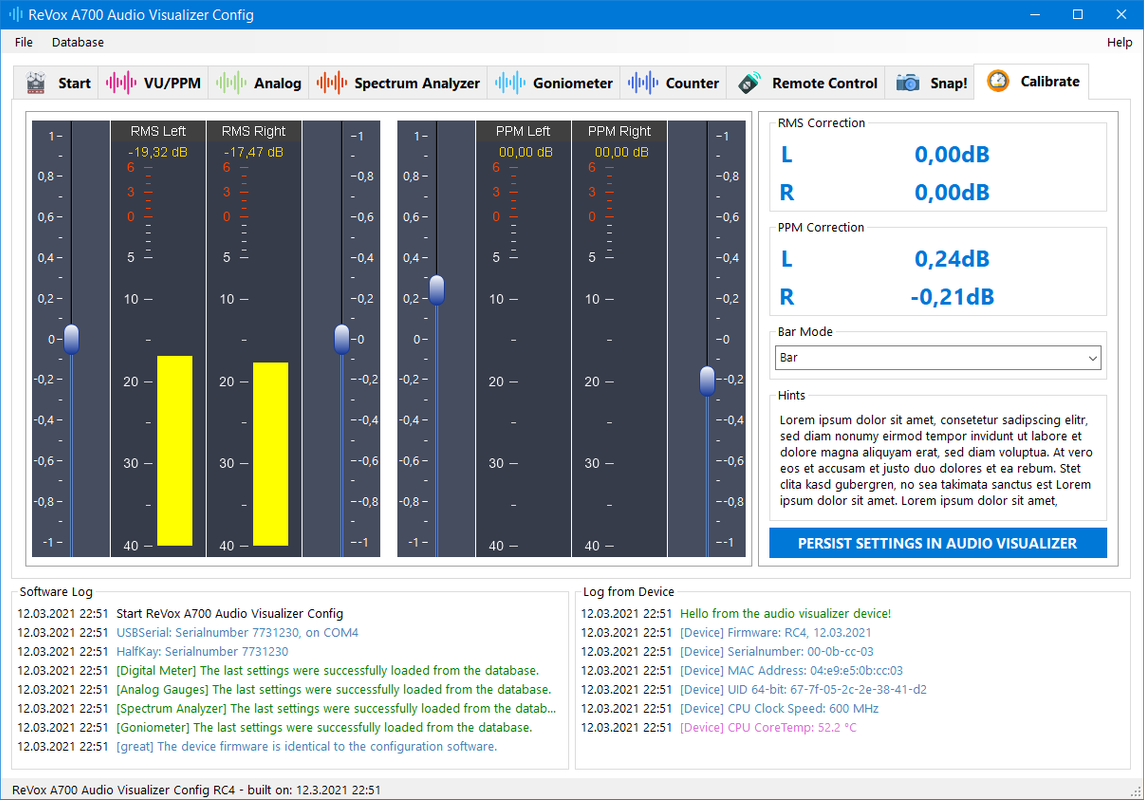Click the -17,47 dB RMS Right reading
1144x800 pixels.
click(253, 152)
